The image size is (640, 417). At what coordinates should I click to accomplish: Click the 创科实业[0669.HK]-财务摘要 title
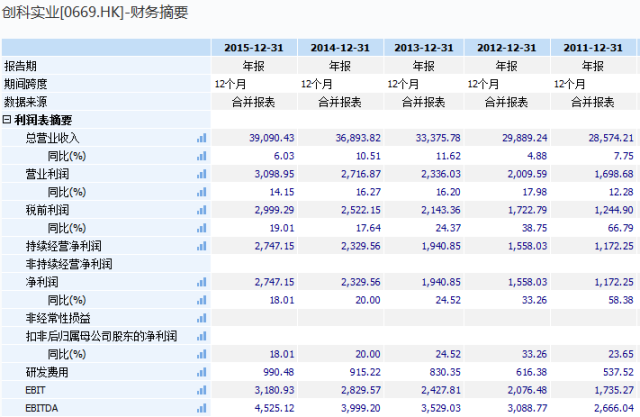click(x=95, y=12)
